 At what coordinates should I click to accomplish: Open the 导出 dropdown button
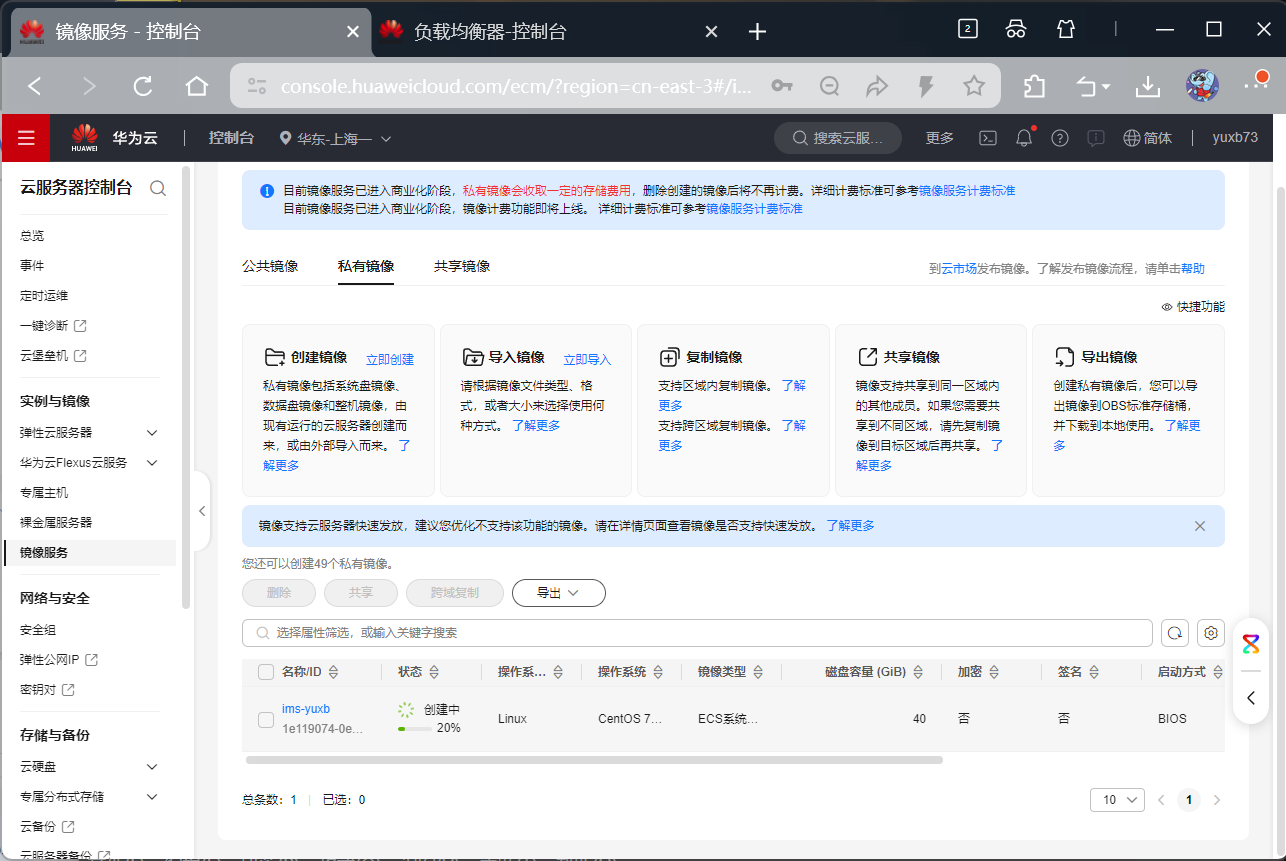click(559, 593)
